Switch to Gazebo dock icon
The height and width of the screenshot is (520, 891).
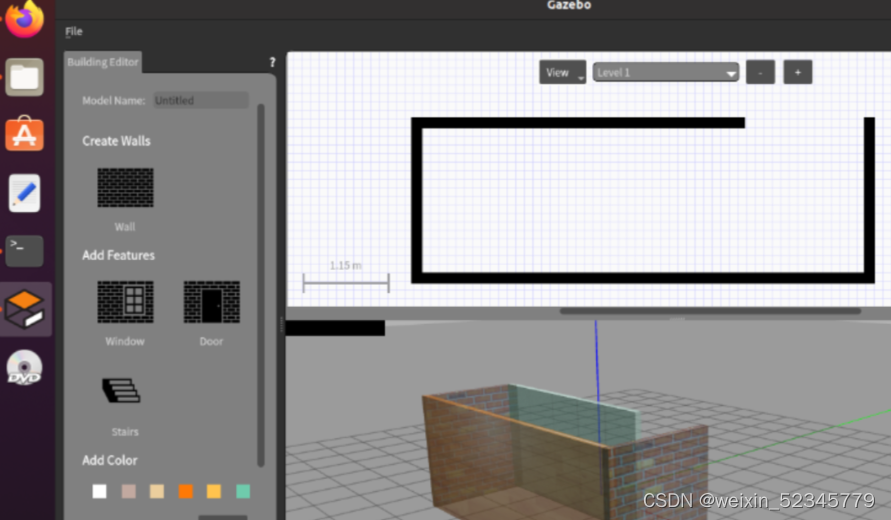coord(24,309)
